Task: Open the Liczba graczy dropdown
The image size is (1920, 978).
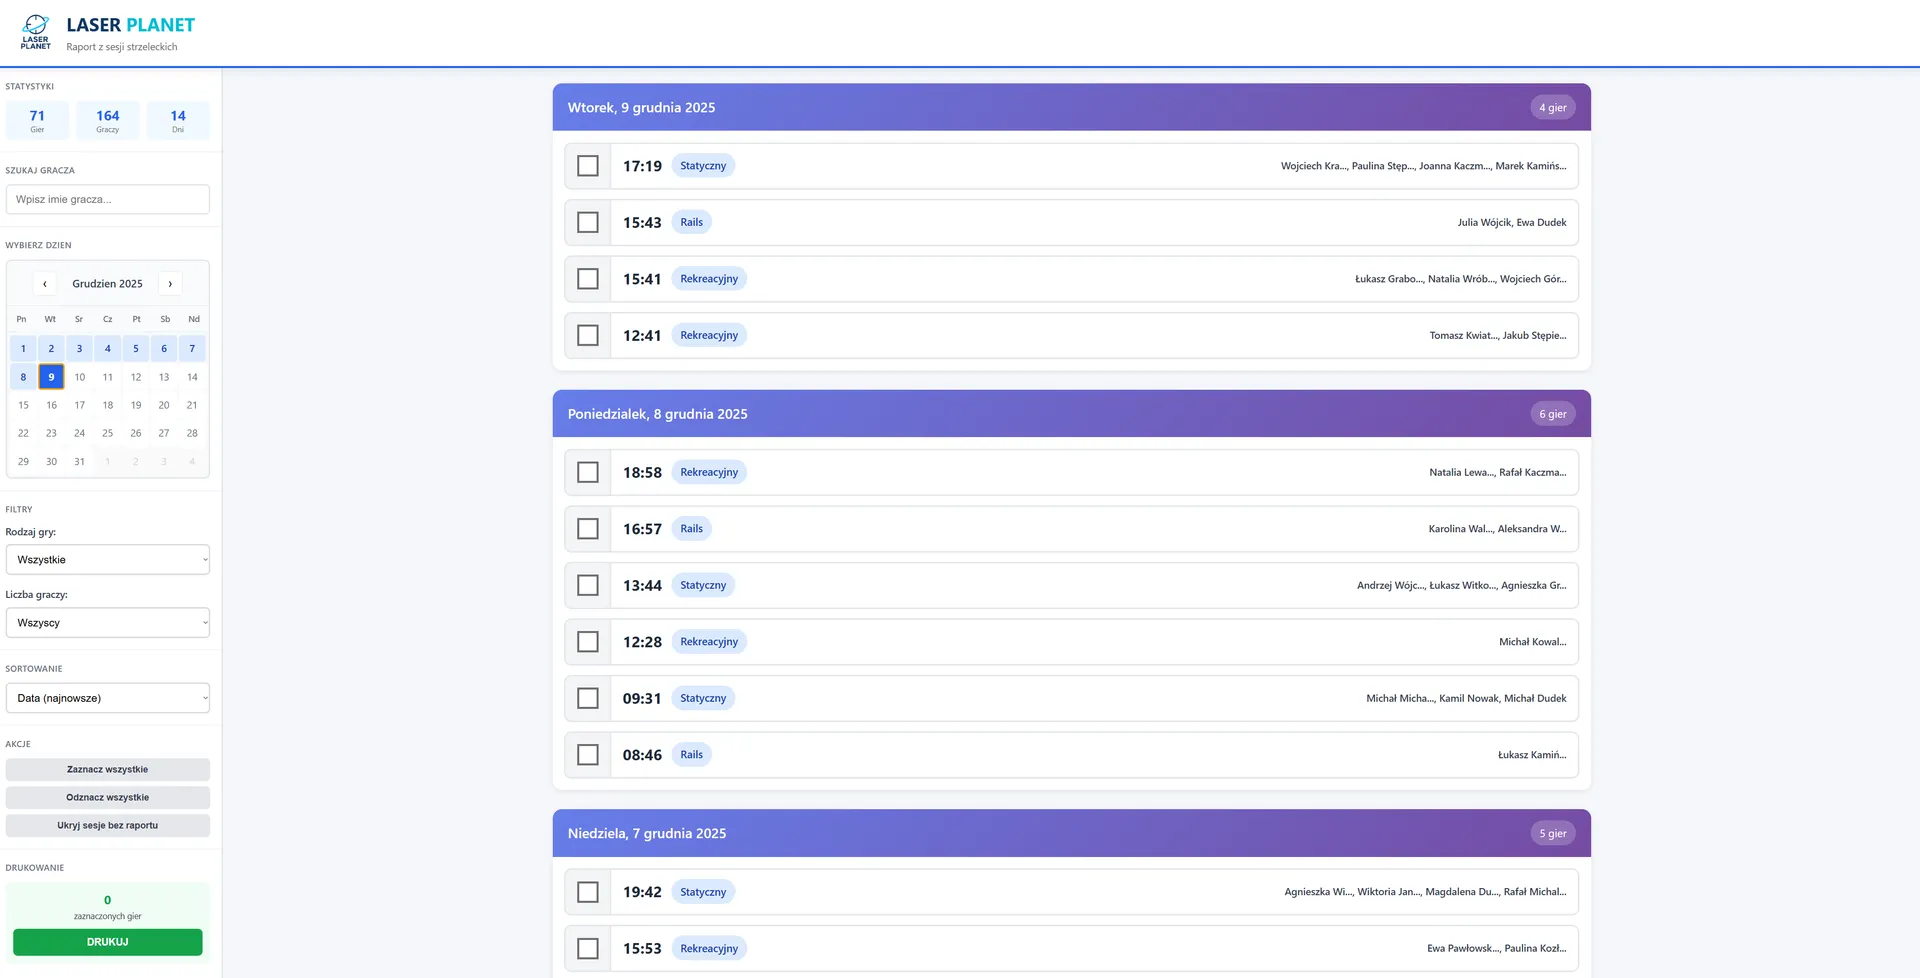Action: pos(108,623)
